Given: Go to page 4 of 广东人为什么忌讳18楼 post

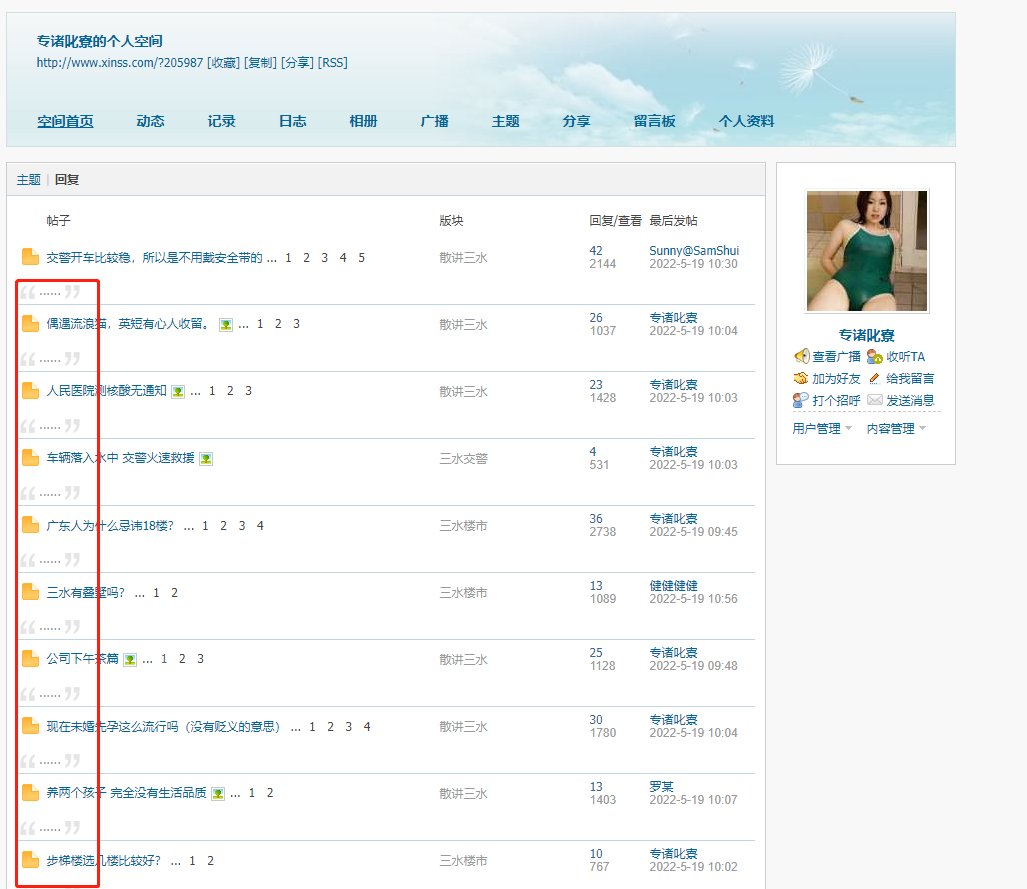Looking at the screenshot, I should 260,525.
